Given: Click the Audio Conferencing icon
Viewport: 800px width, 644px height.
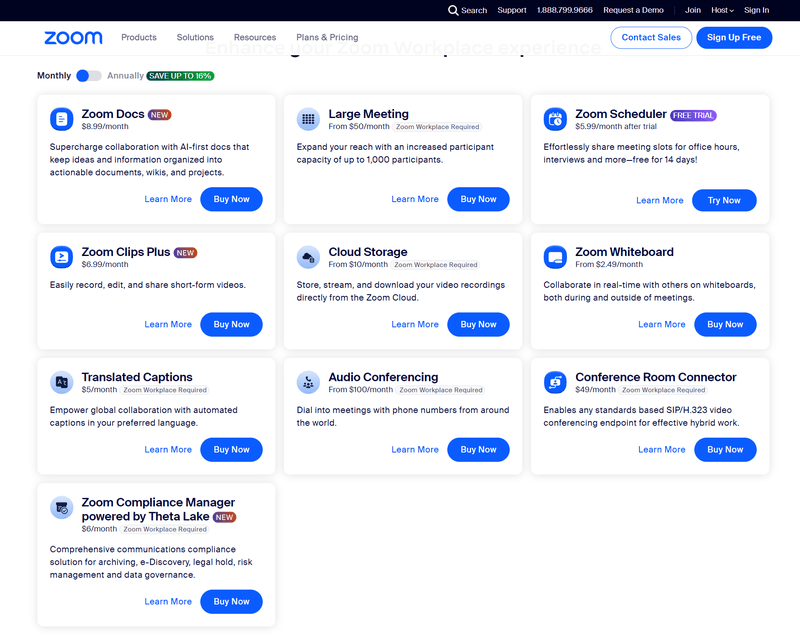Looking at the screenshot, I should click(x=308, y=382).
